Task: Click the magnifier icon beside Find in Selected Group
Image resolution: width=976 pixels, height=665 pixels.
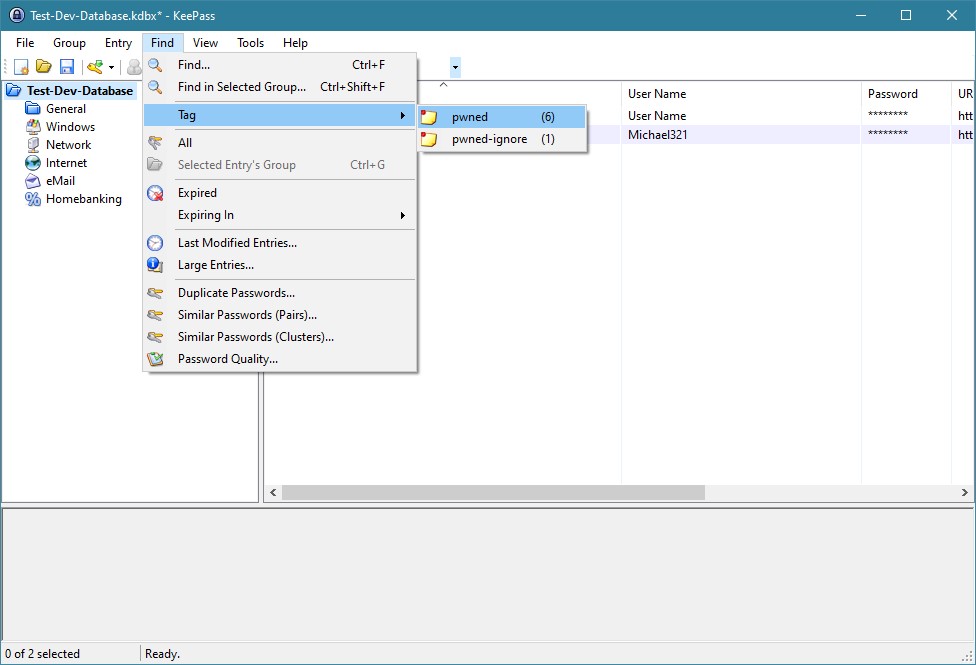Action: point(155,87)
